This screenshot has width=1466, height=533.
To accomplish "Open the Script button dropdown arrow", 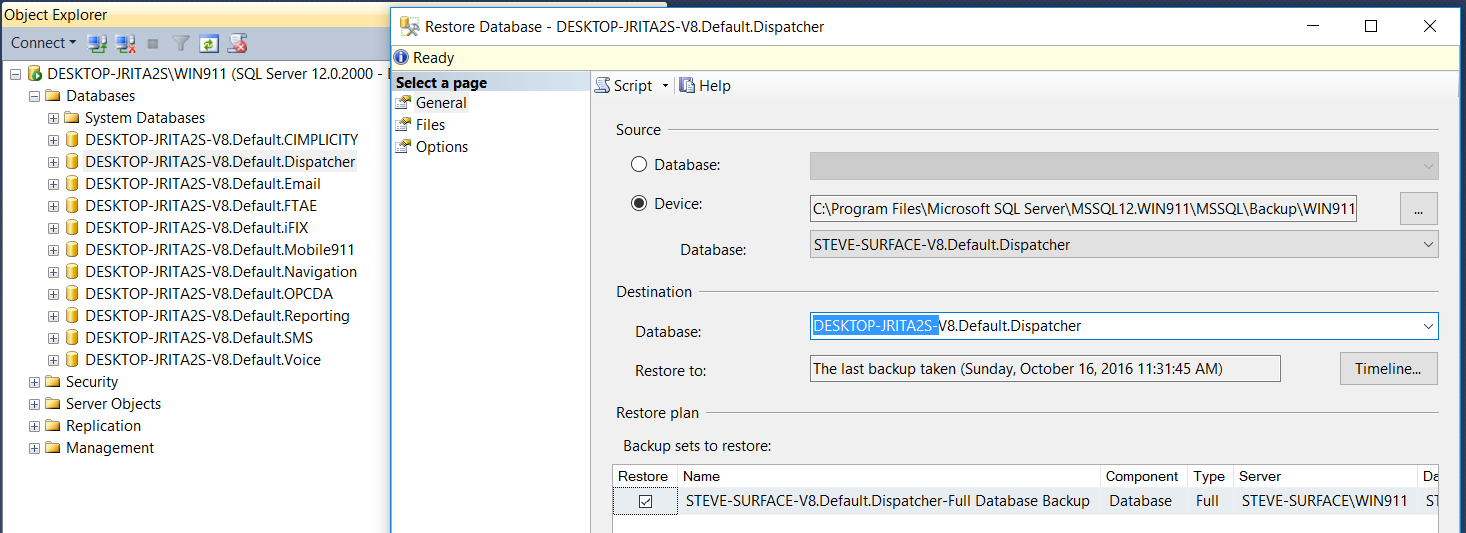I will 665,86.
